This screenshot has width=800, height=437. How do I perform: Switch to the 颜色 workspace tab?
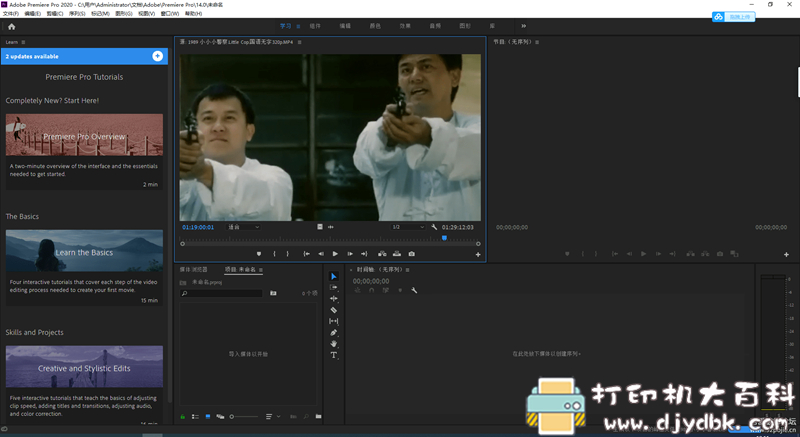tap(375, 26)
